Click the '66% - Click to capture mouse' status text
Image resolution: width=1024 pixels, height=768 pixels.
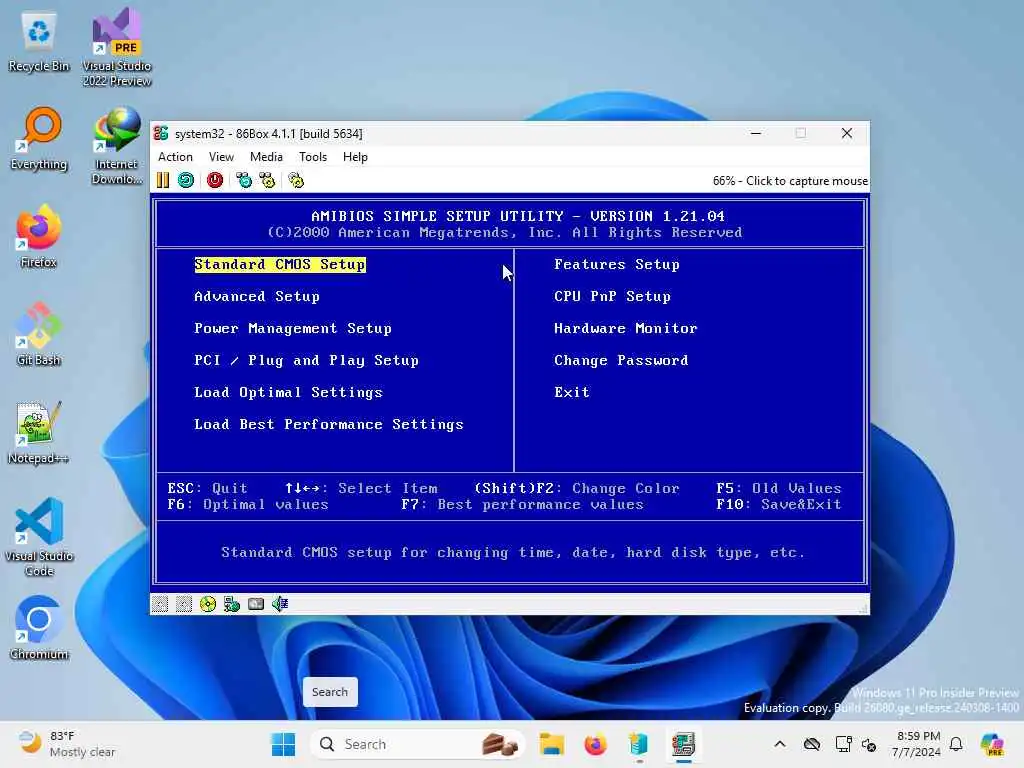(x=790, y=181)
